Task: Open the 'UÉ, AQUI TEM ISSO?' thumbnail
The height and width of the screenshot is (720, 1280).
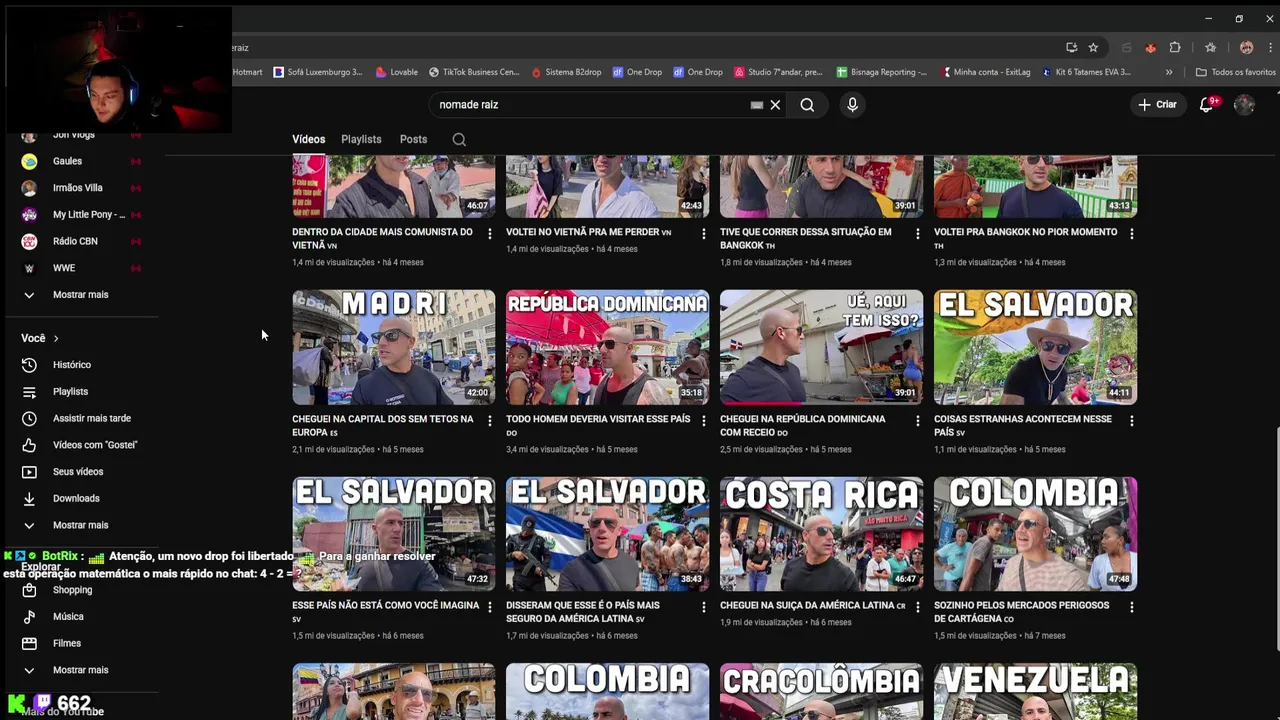Action: [x=821, y=347]
